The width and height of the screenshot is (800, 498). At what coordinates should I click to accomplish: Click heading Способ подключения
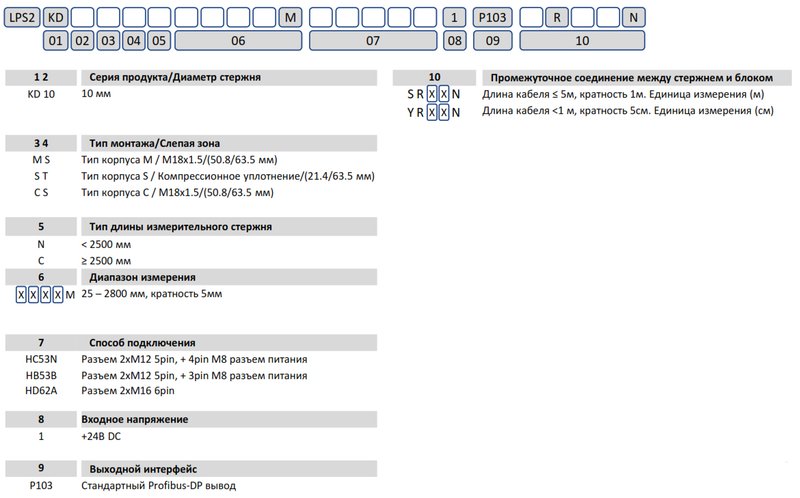point(142,343)
